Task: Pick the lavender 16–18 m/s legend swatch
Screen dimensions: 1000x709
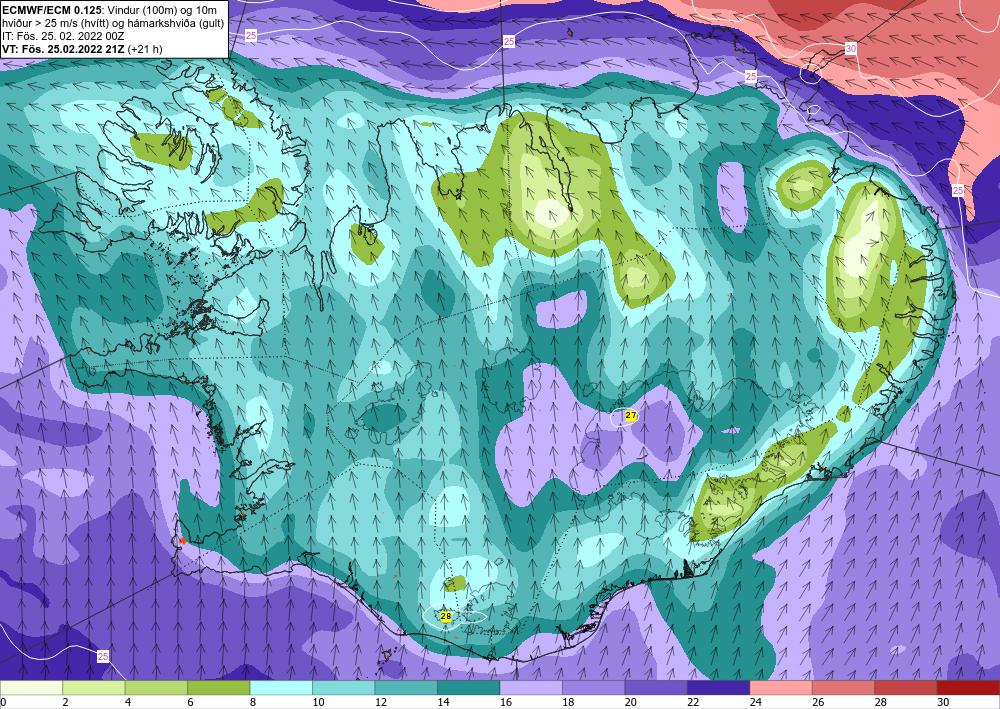Action: coord(531,688)
